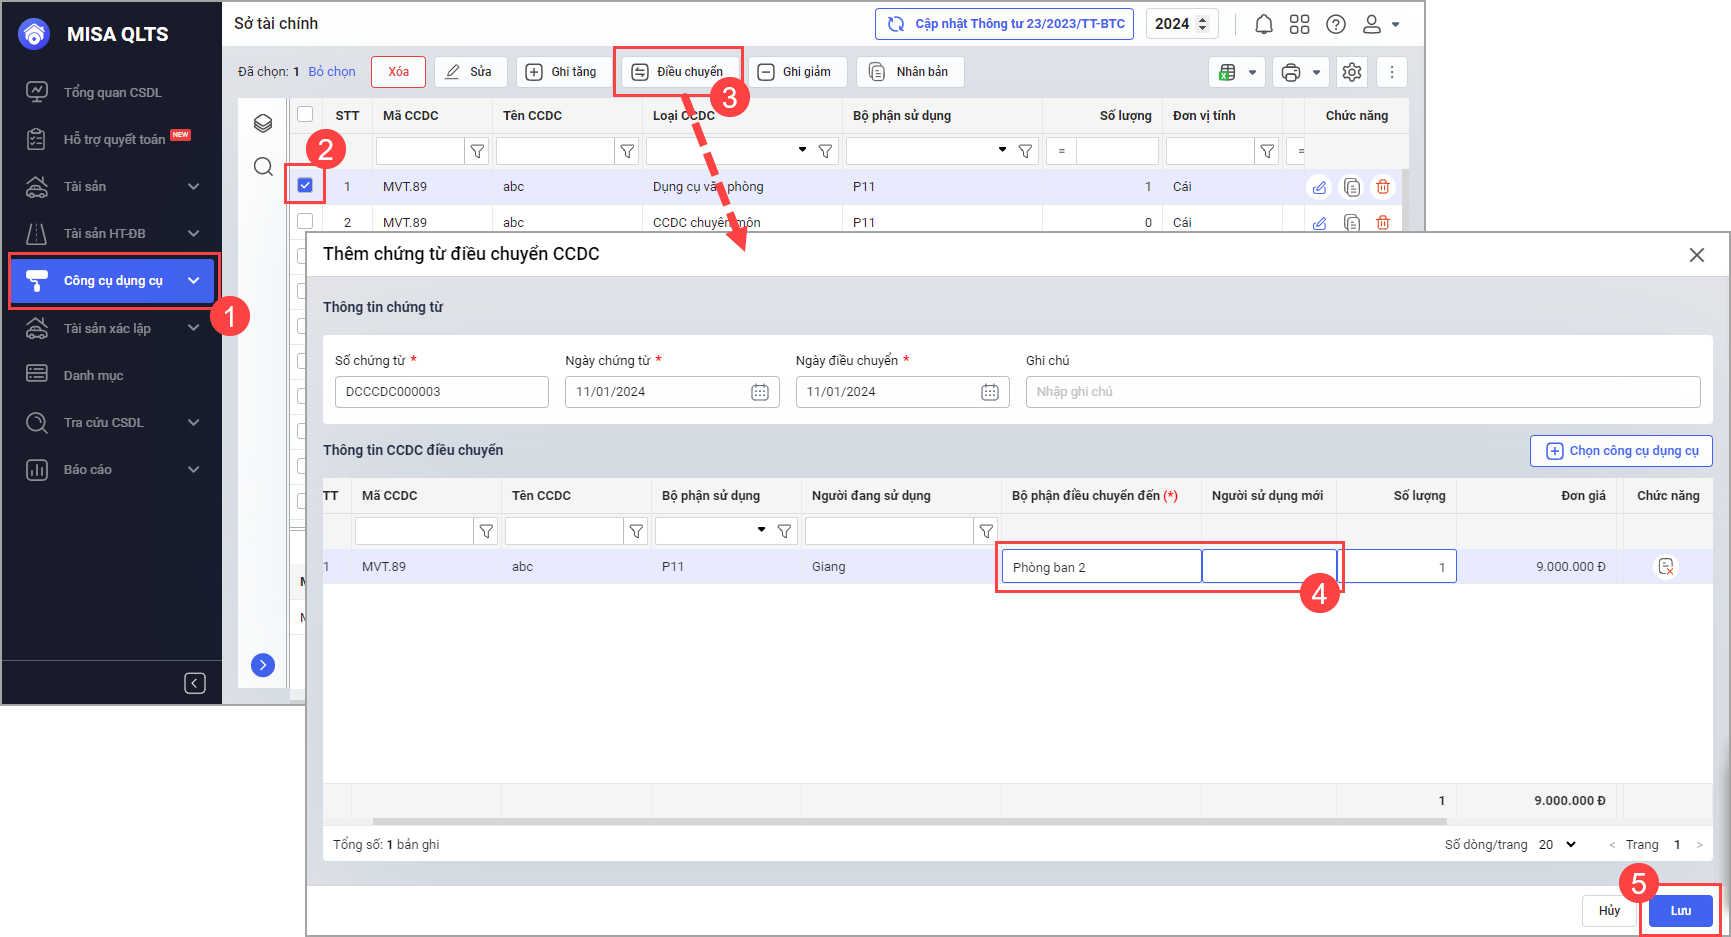Open the help question mark icon
Viewport: 1731px width, 937px height.
1335,24
